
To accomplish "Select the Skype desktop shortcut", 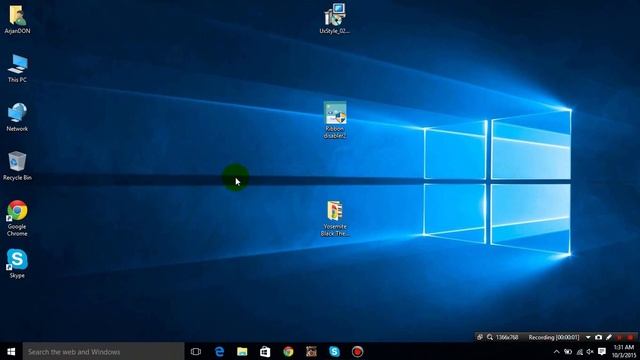I will click(17, 264).
